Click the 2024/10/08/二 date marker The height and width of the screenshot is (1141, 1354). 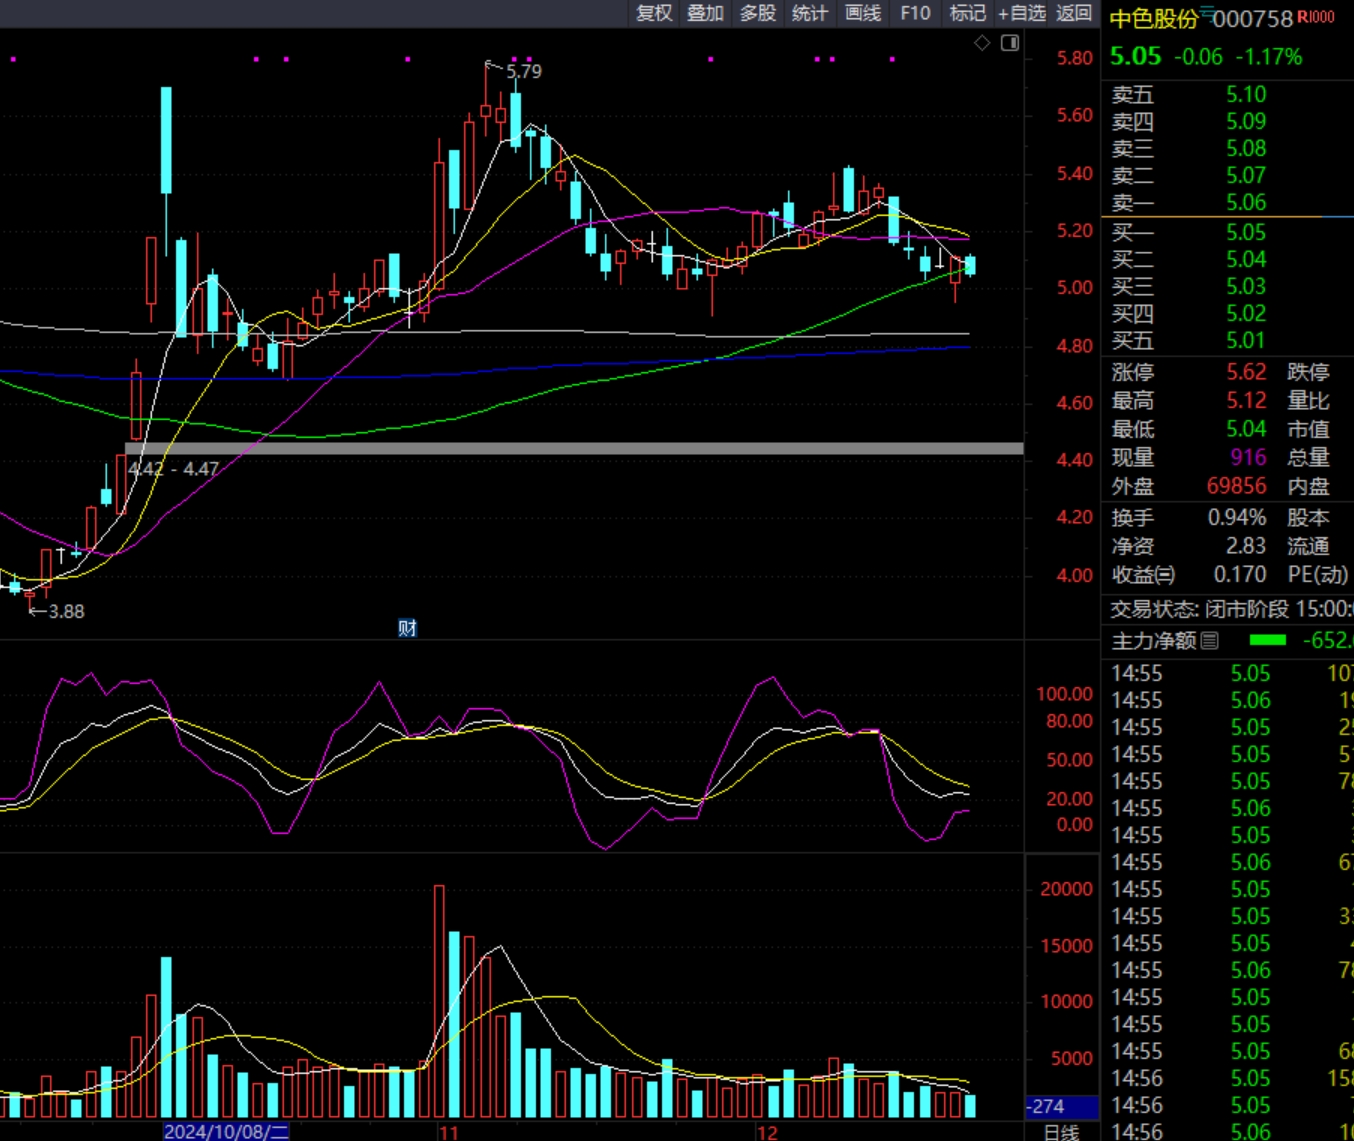227,1132
